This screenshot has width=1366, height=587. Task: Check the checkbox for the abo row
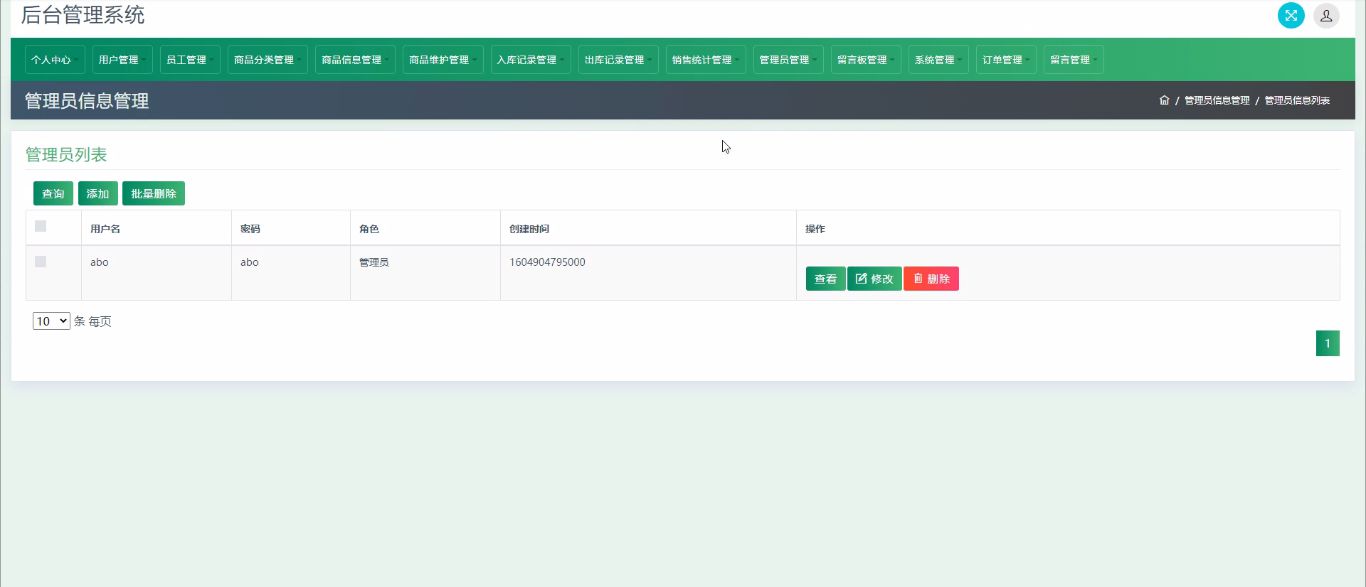(x=41, y=262)
